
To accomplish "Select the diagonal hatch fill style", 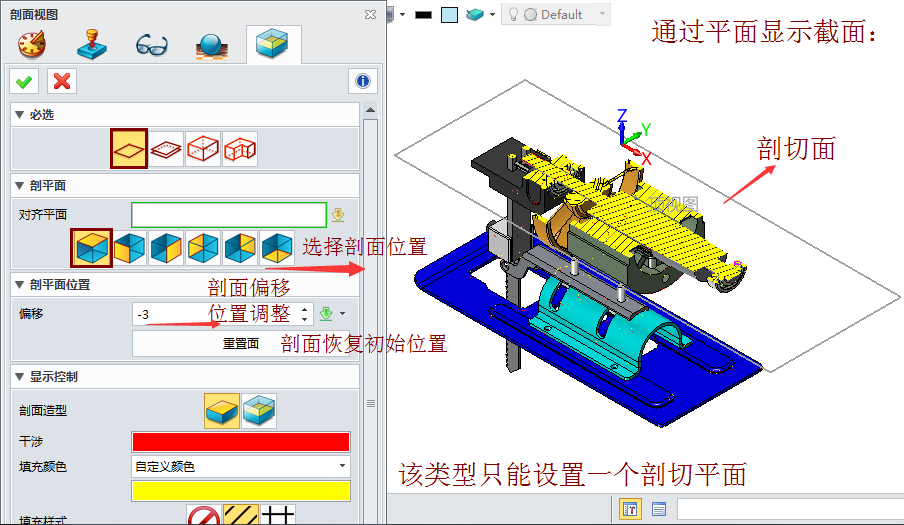I will pyautogui.click(x=241, y=516).
